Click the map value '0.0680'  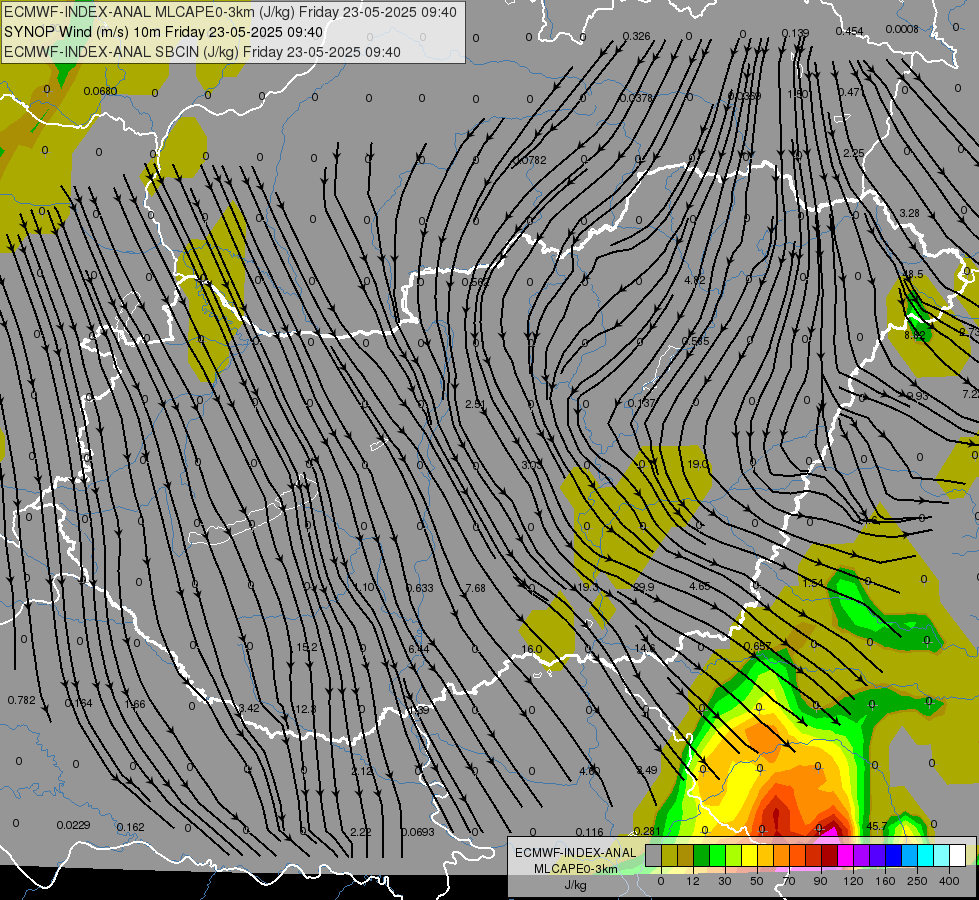pos(101,91)
